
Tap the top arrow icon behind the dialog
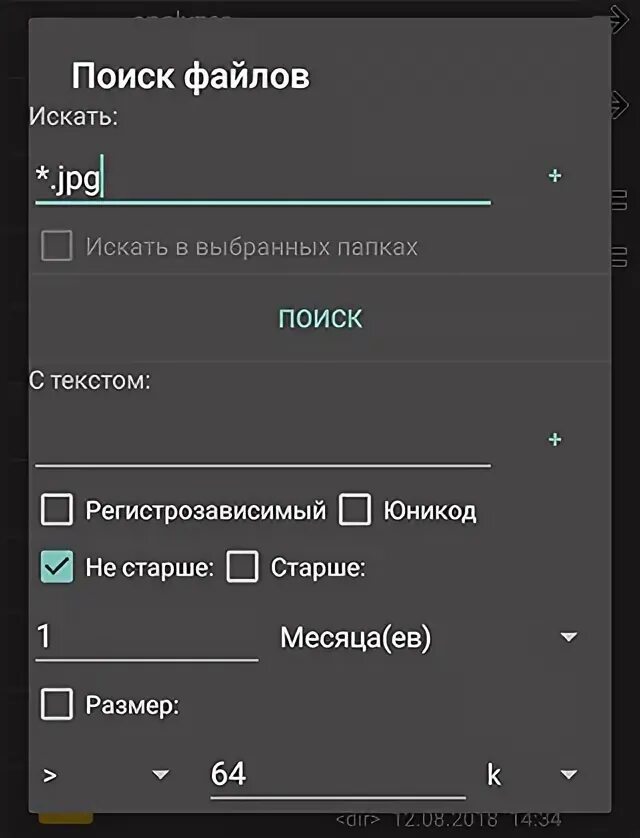620,19
